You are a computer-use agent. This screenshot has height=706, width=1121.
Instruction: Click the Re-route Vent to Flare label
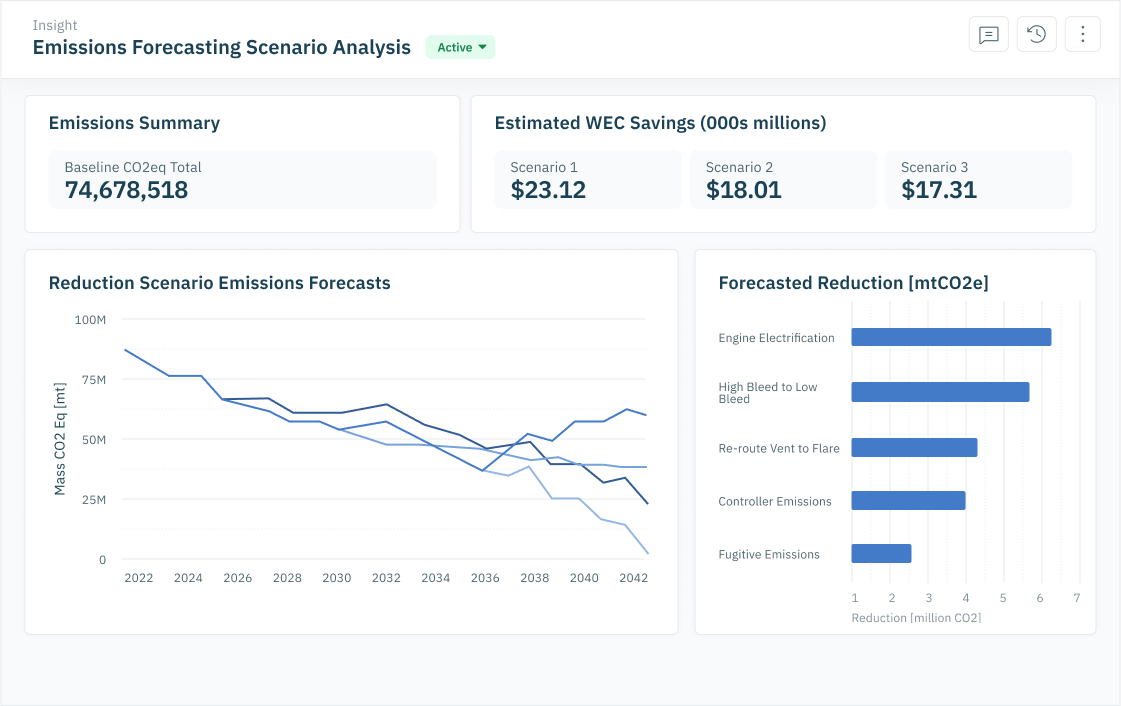tap(779, 449)
